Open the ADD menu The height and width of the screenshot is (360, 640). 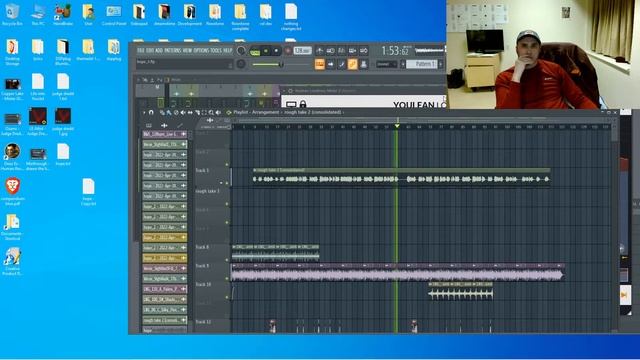(x=159, y=50)
